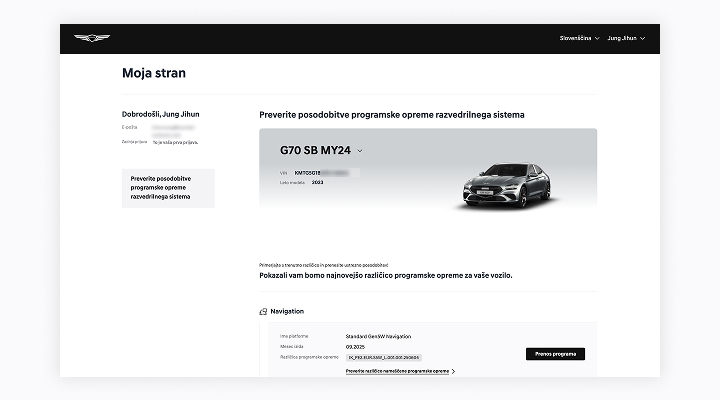Click the software version code badge
This screenshot has height=400, width=720.
pos(383,357)
